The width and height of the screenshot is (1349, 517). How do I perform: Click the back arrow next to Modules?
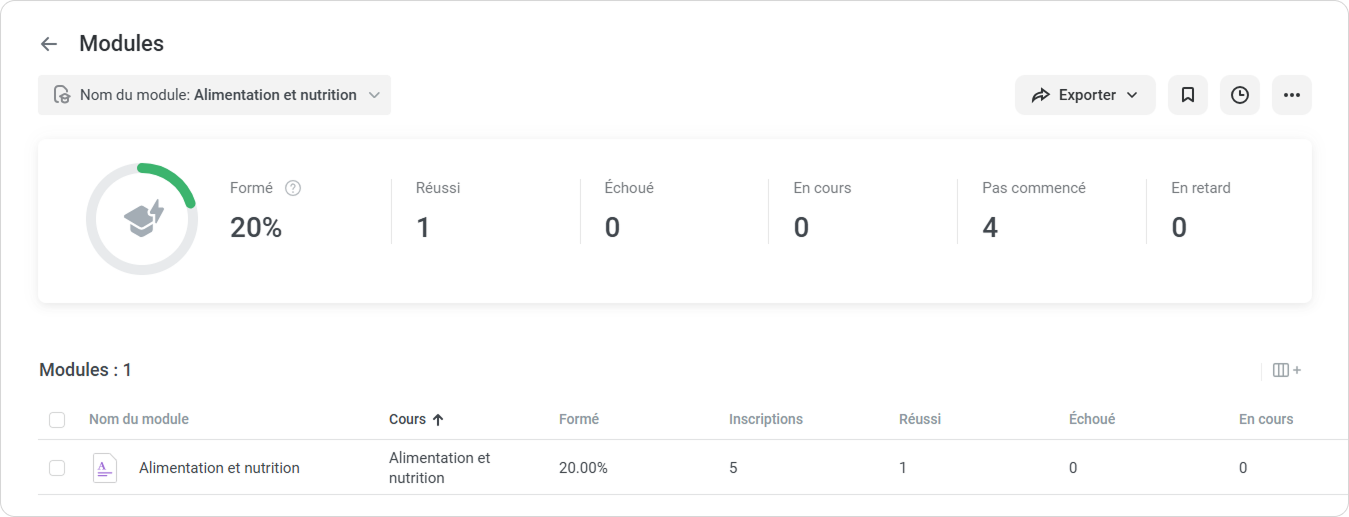[49, 44]
